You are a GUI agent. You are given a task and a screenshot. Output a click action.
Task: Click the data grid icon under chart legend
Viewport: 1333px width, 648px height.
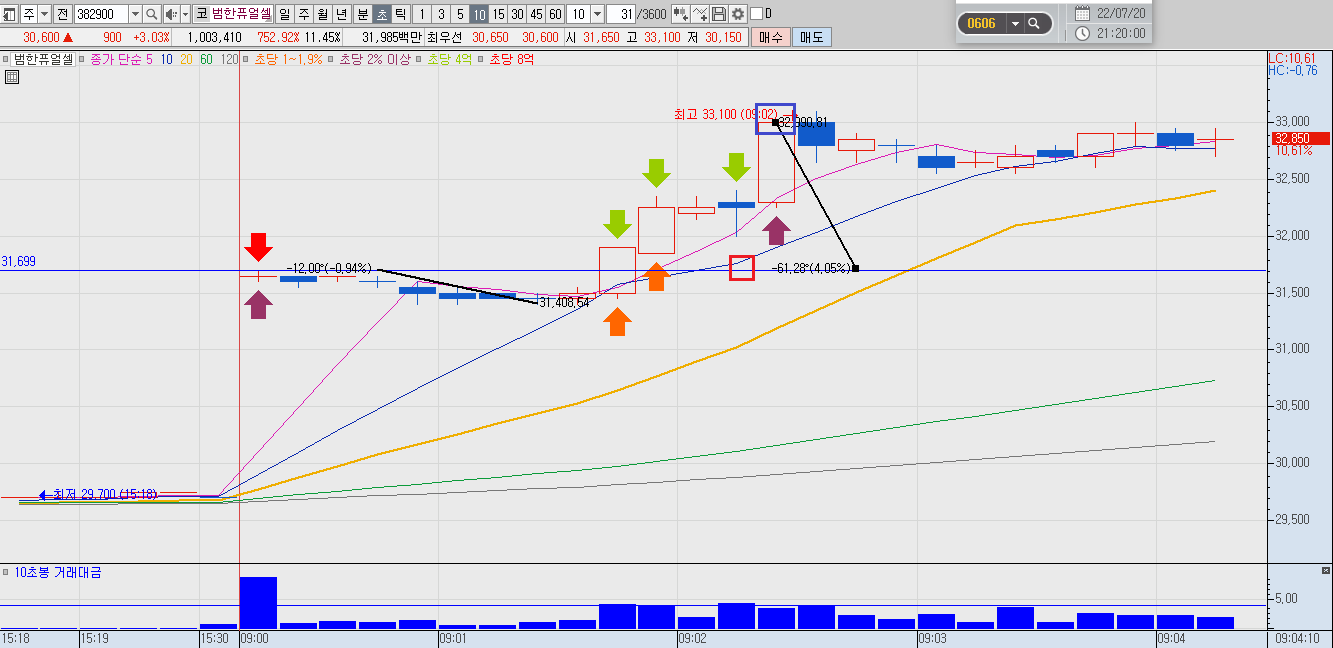pos(12,77)
